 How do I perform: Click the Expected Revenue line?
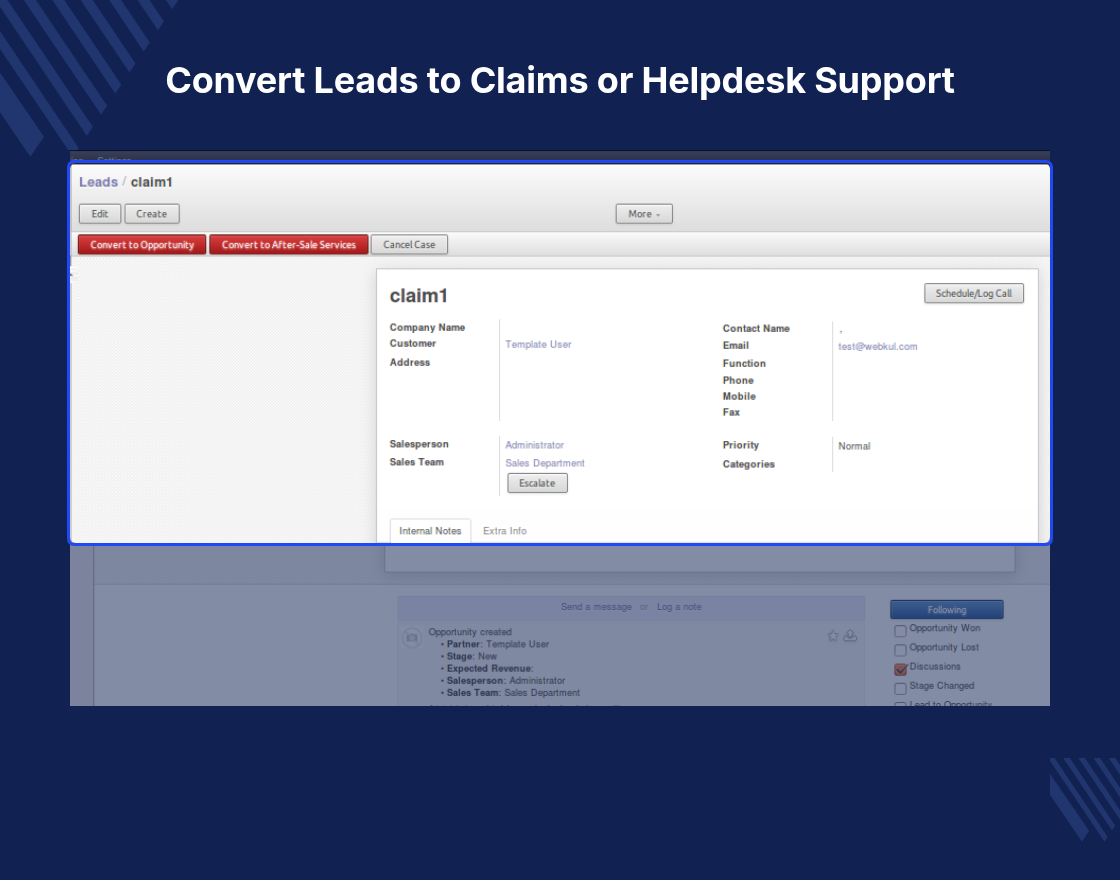(x=489, y=669)
